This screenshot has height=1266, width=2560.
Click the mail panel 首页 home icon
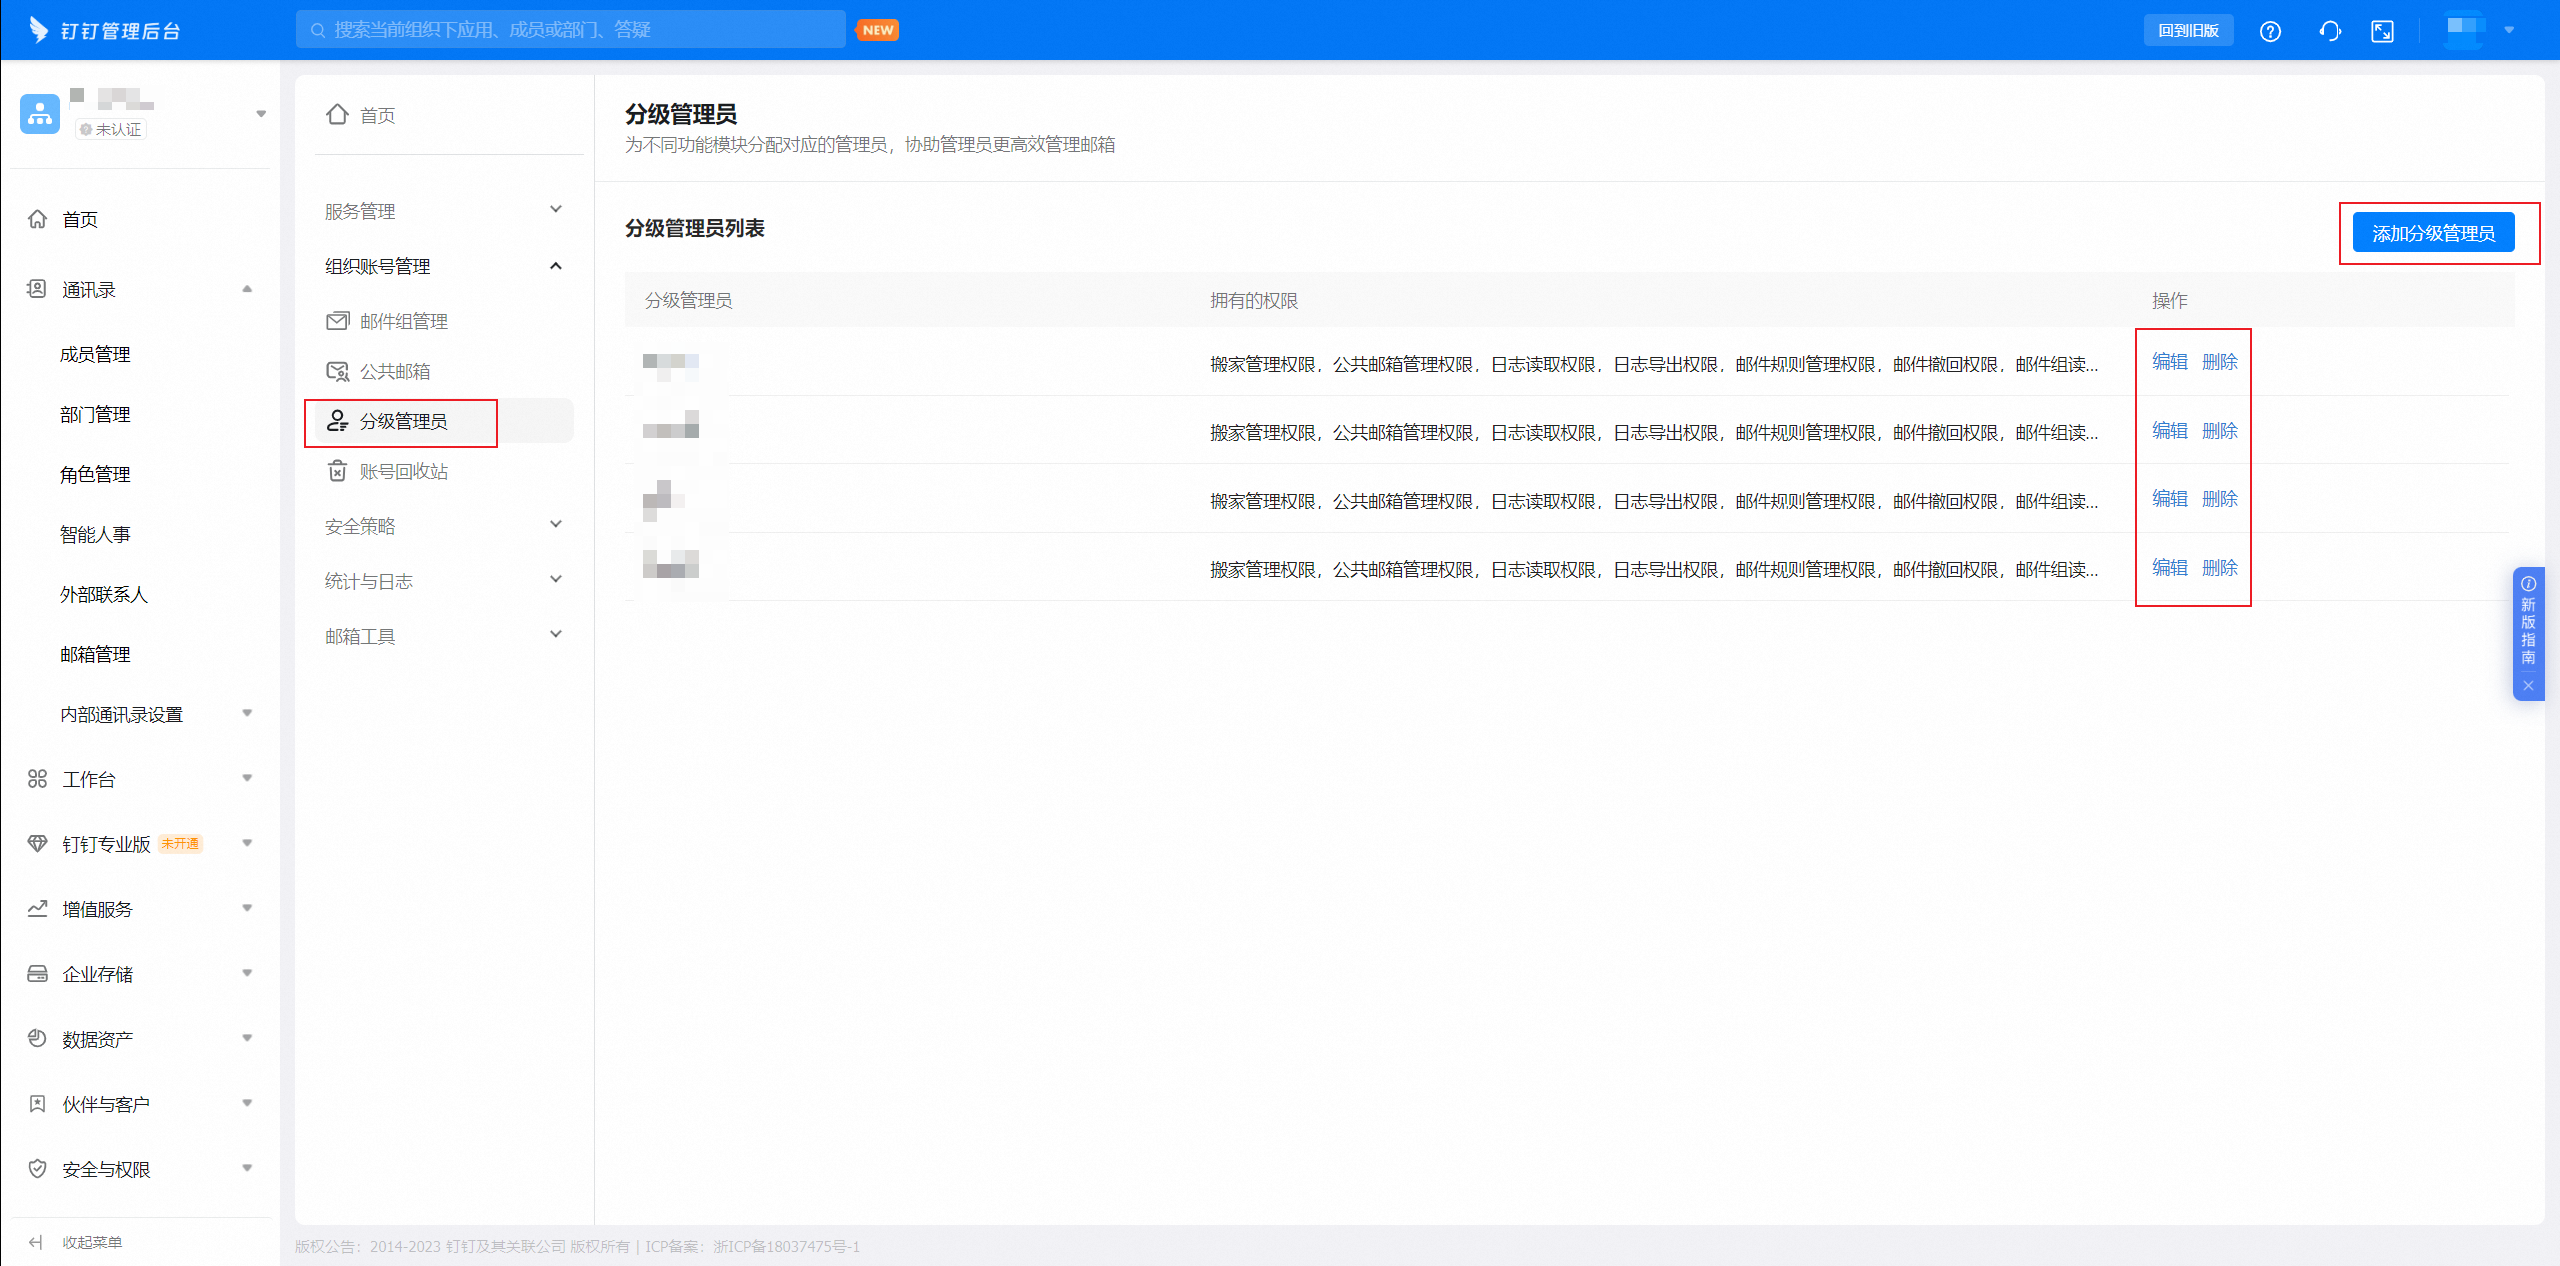(x=337, y=114)
